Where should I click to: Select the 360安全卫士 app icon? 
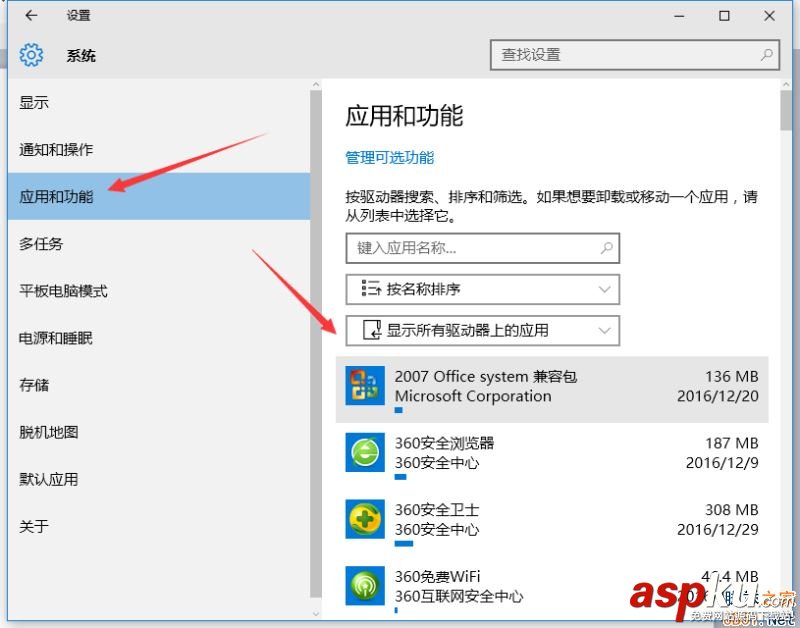coord(364,517)
